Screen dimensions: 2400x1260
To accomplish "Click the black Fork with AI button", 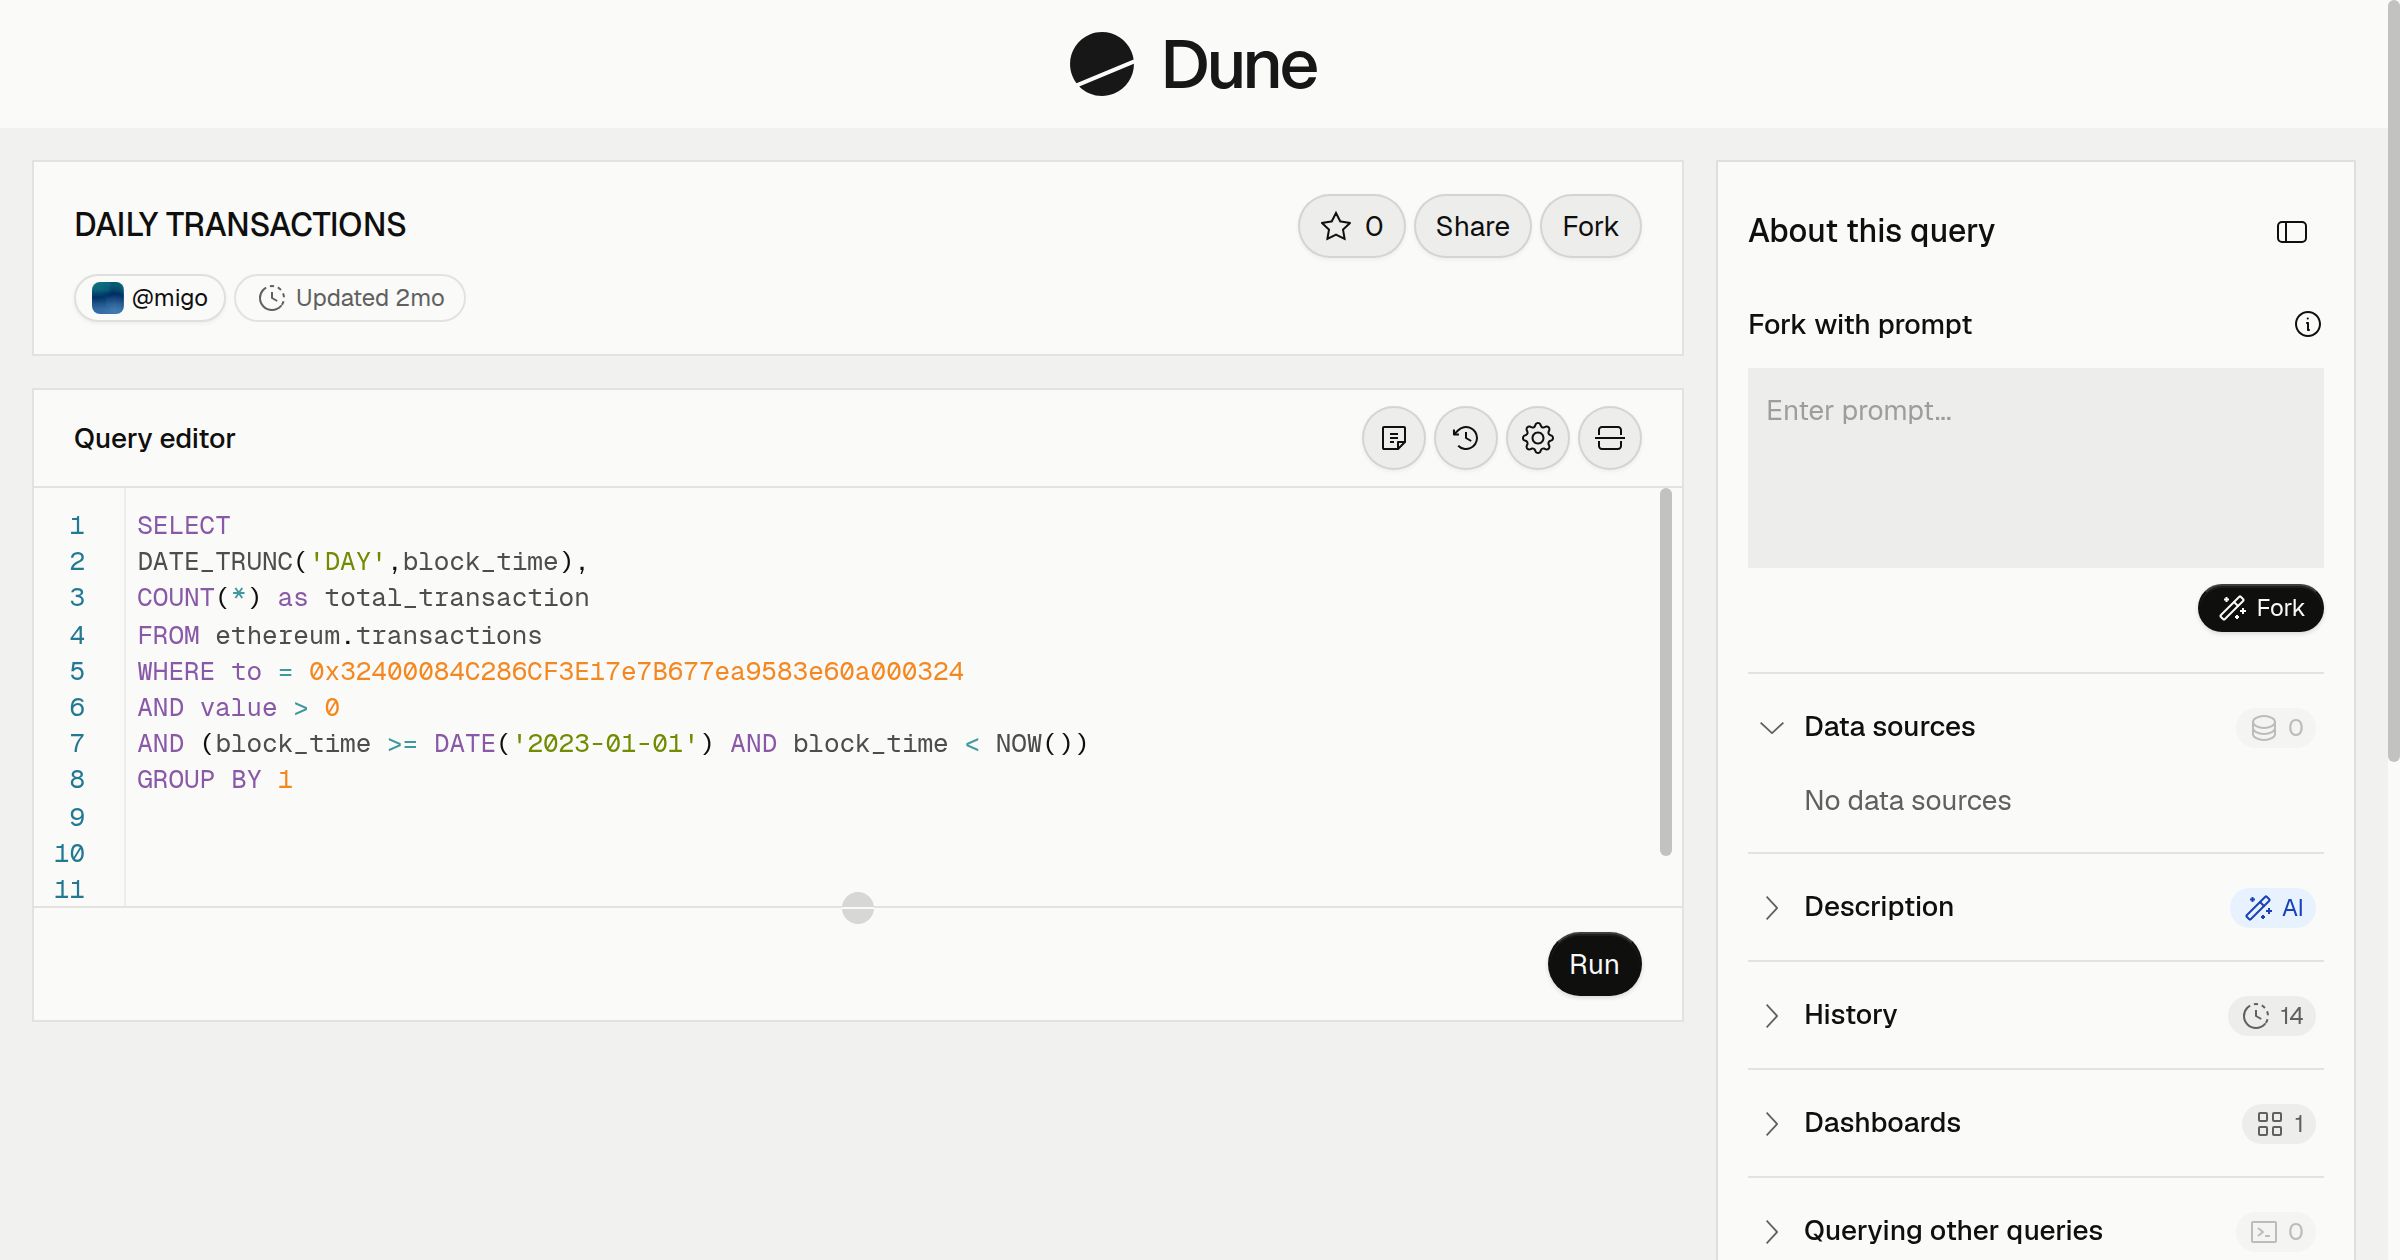I will point(2260,608).
